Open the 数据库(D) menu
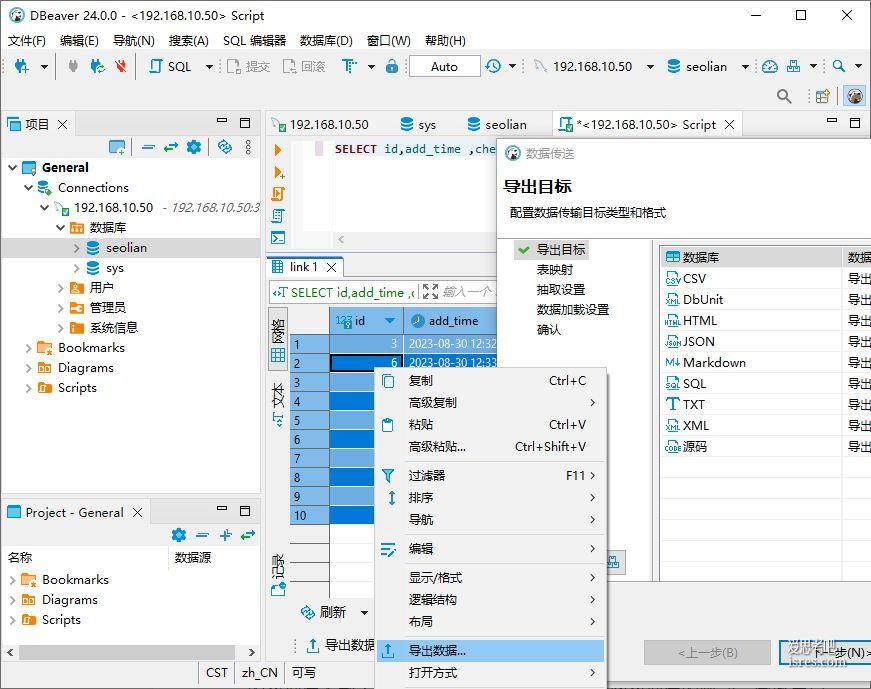Screen dimensions: 871x689 coord(326,41)
